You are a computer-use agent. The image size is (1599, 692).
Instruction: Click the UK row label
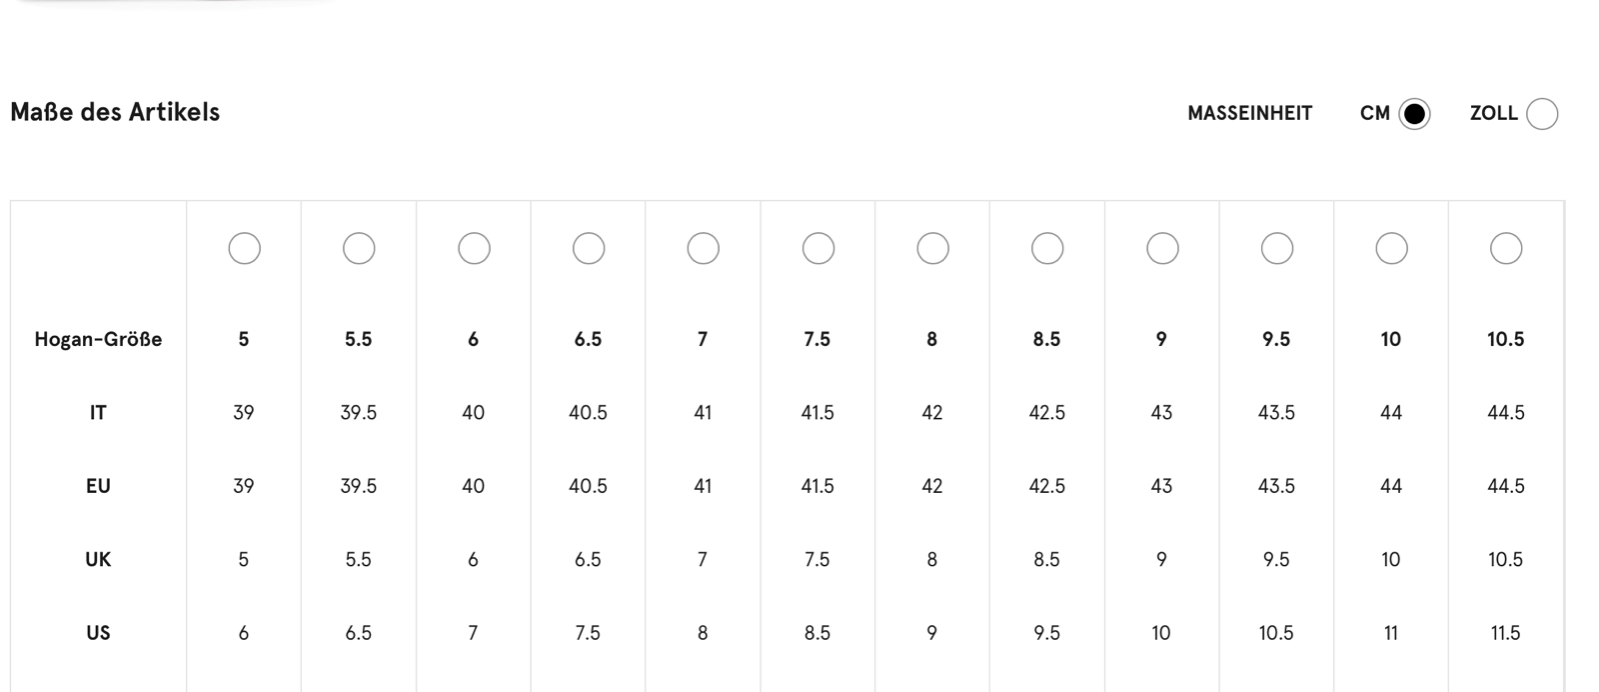(98, 559)
